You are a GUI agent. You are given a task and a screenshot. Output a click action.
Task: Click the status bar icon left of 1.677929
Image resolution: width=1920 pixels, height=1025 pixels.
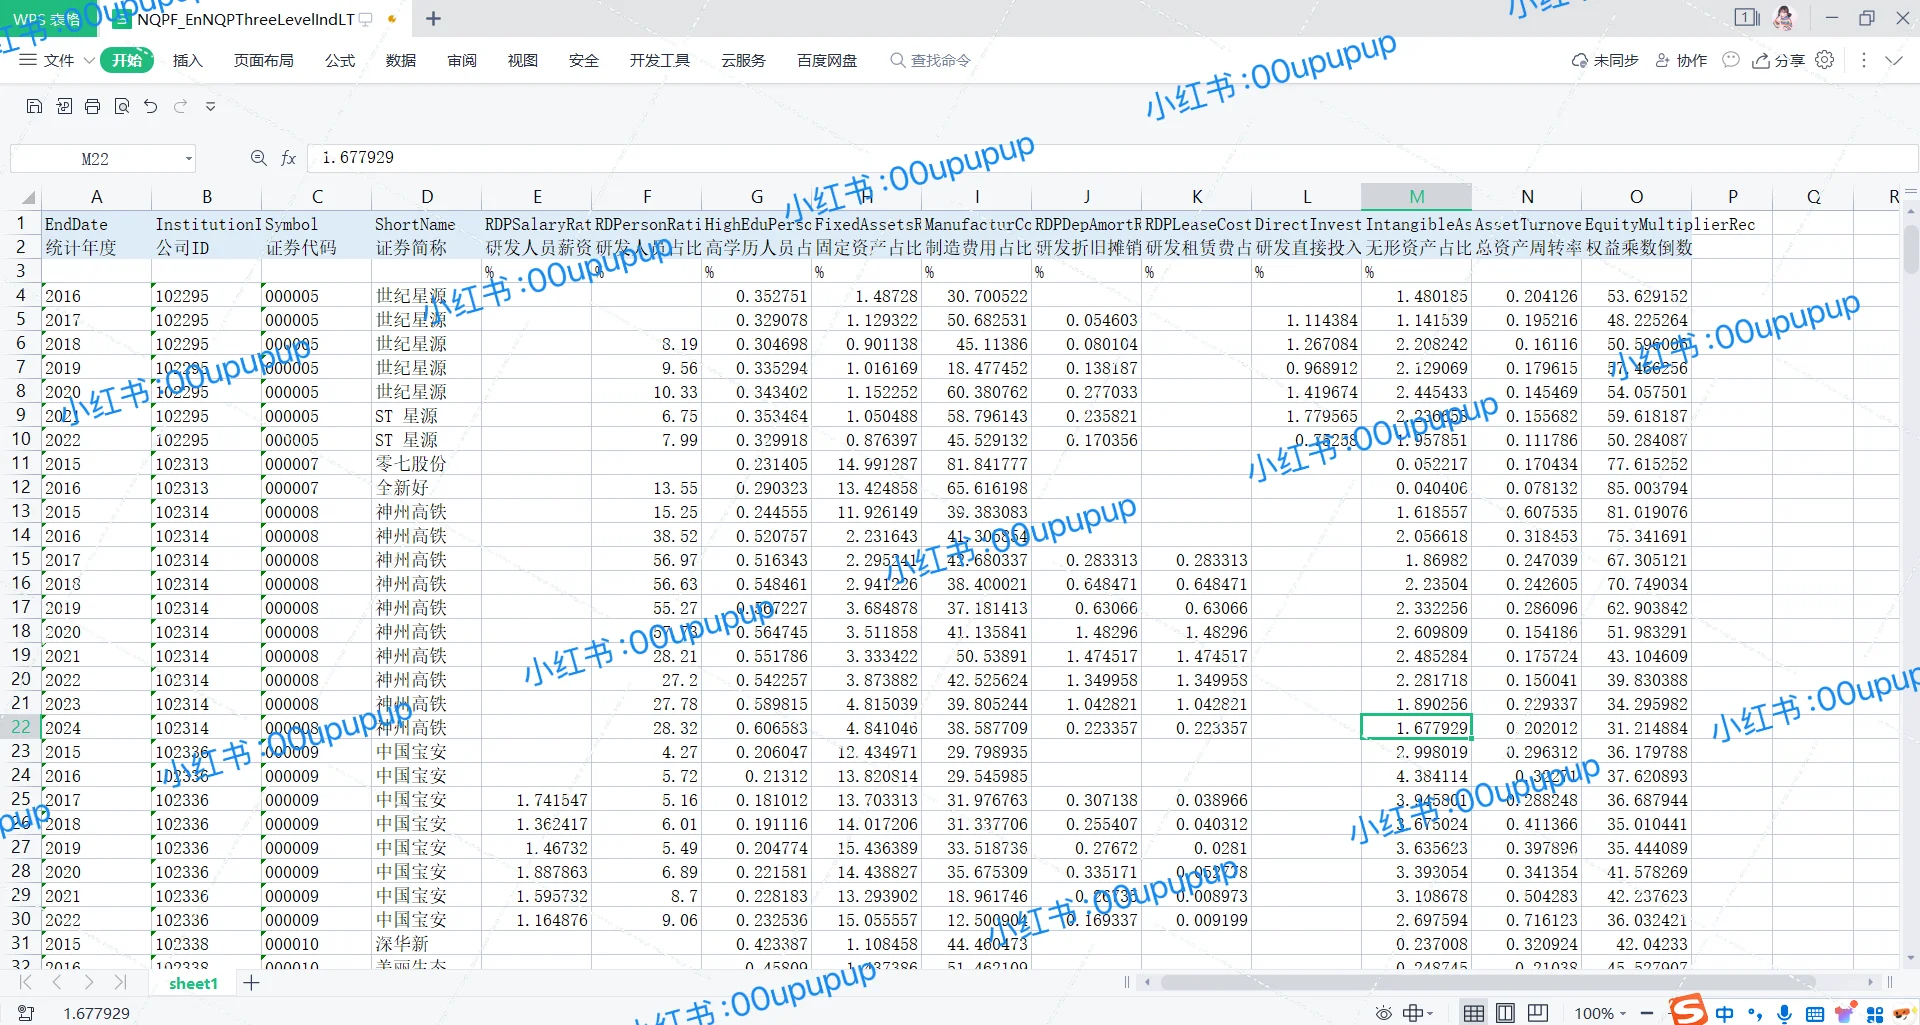26,1013
